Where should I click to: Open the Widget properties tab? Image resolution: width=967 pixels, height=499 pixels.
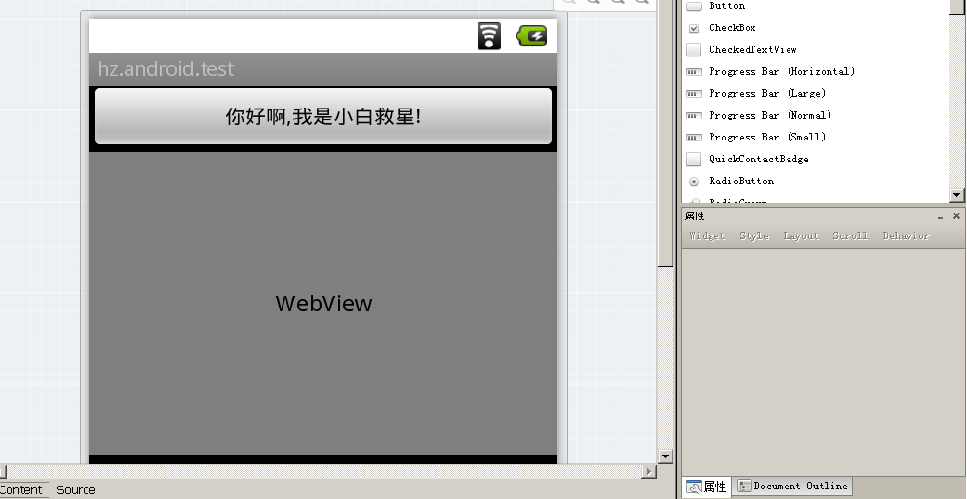[x=707, y=236]
